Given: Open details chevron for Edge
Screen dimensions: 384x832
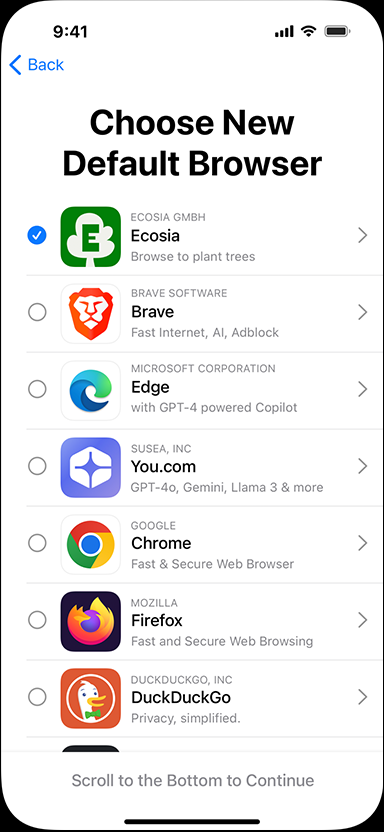Looking at the screenshot, I should click(363, 389).
